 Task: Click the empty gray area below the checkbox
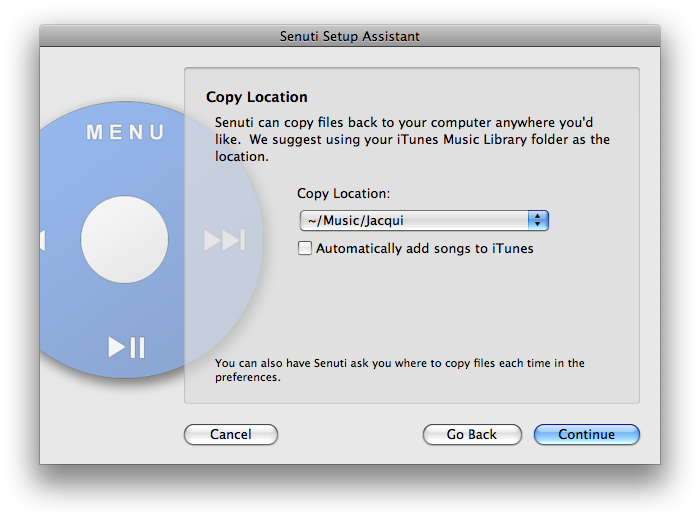coord(420,305)
